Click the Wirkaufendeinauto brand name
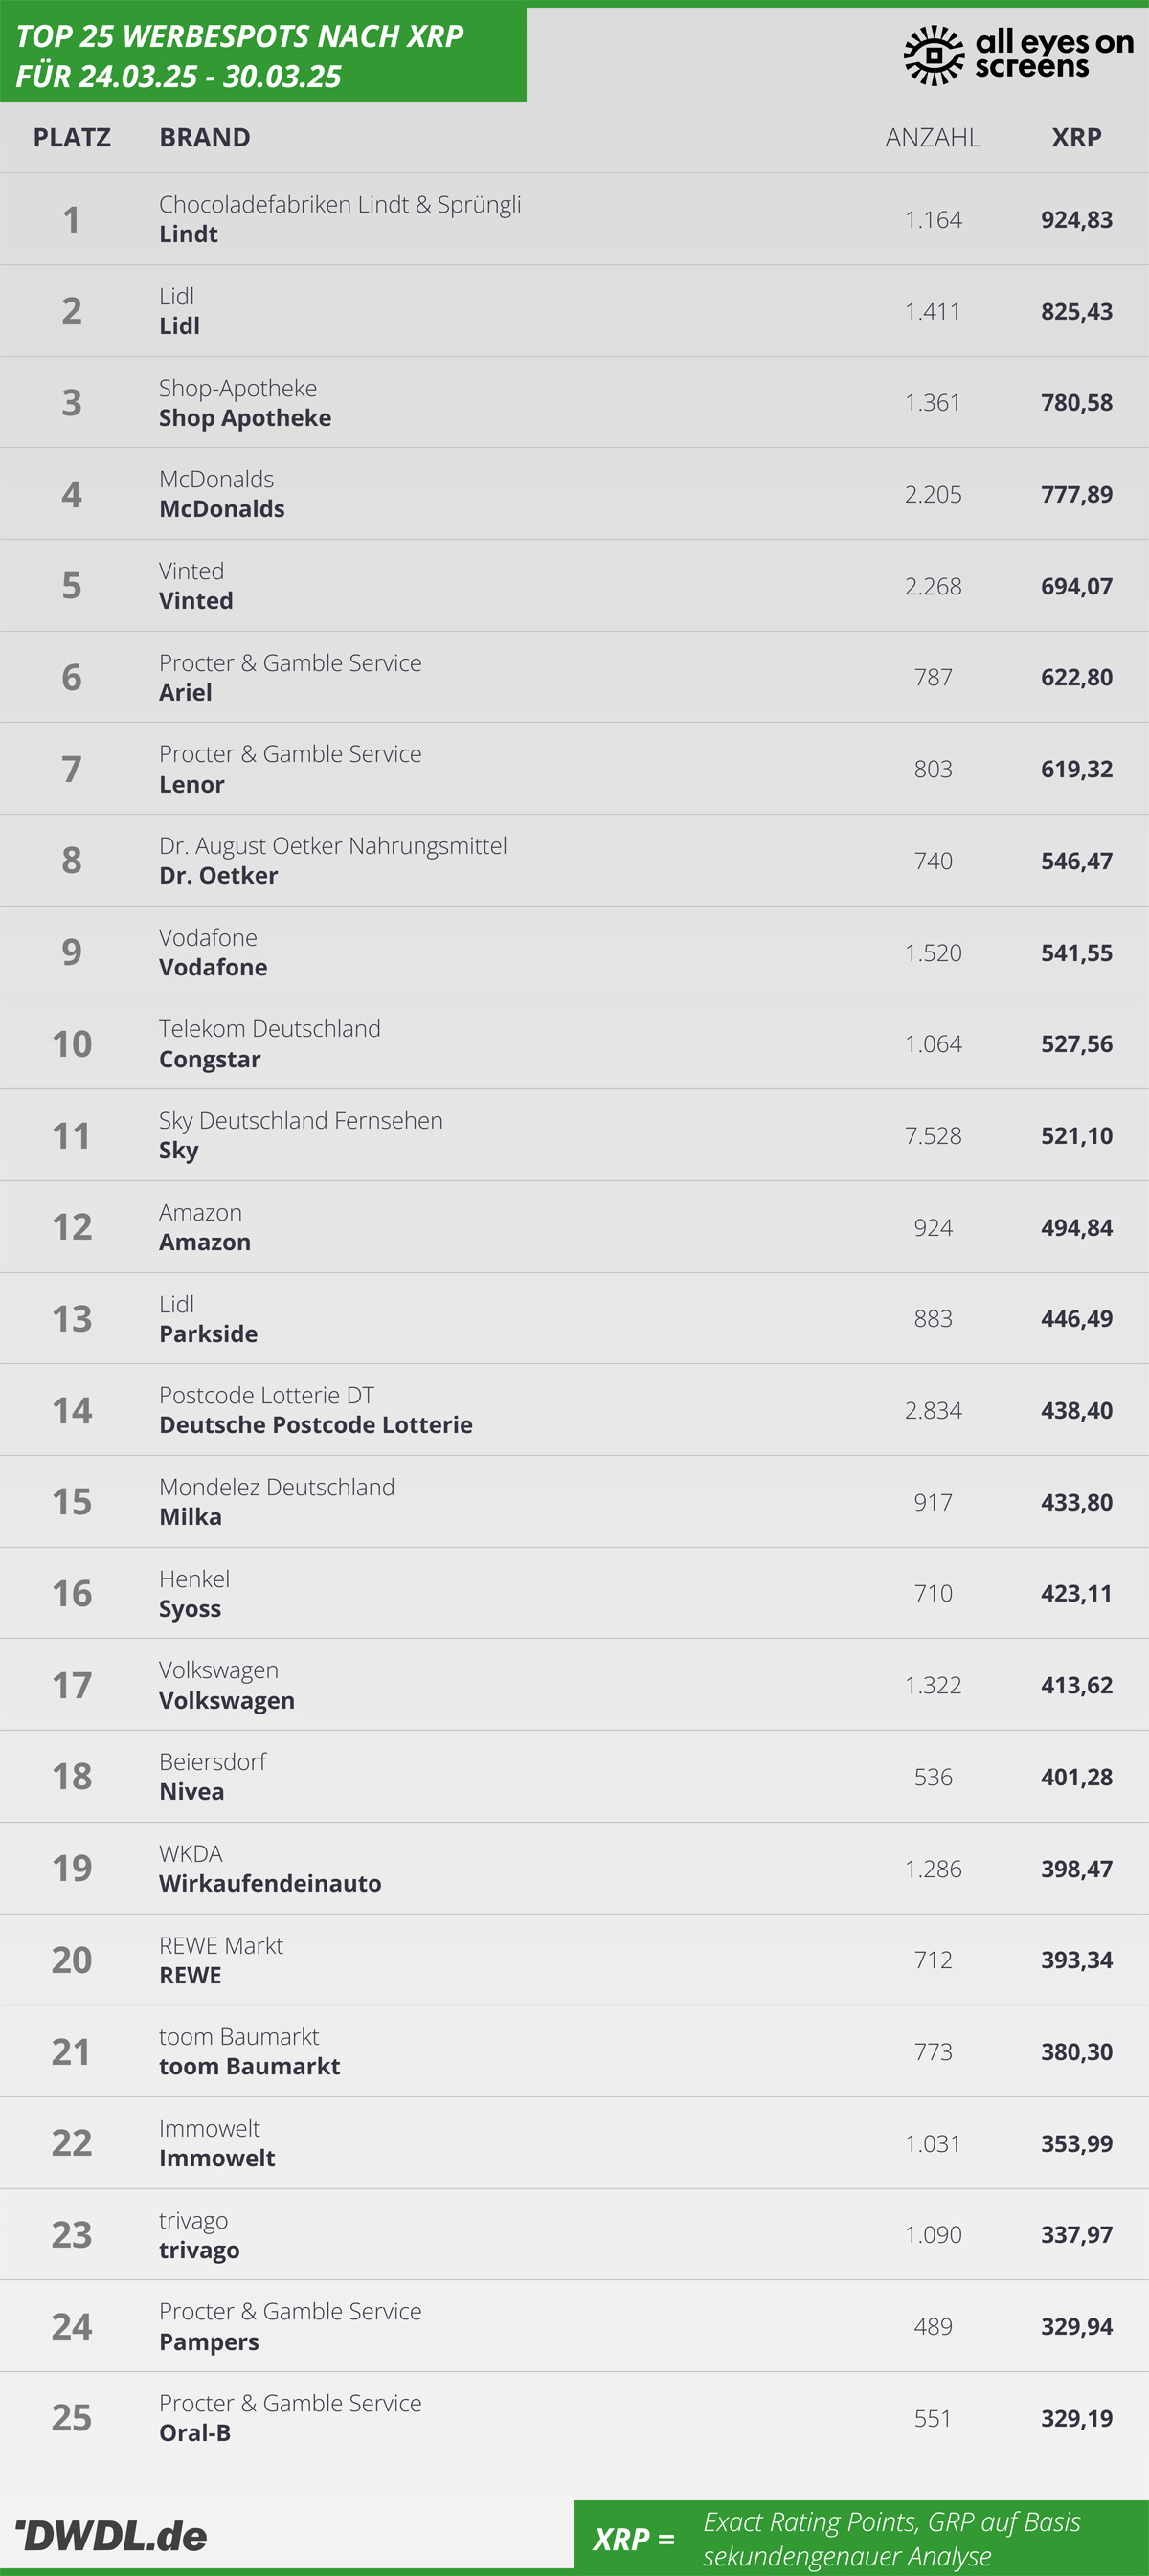This screenshot has width=1149, height=2576. click(x=270, y=1883)
